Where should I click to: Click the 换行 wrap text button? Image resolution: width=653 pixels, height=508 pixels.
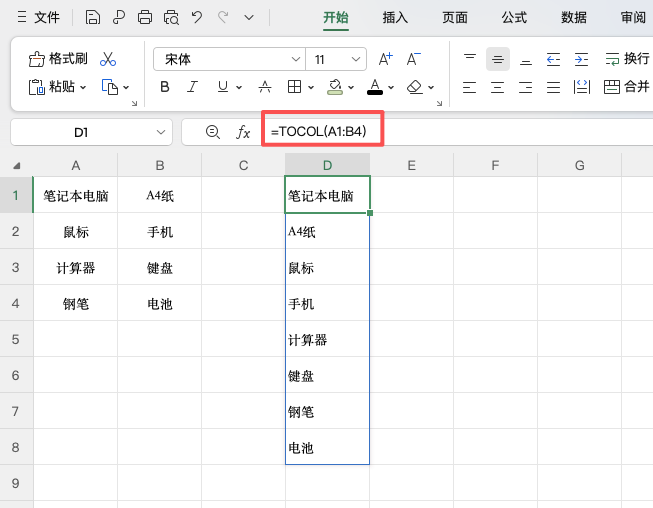click(627, 59)
